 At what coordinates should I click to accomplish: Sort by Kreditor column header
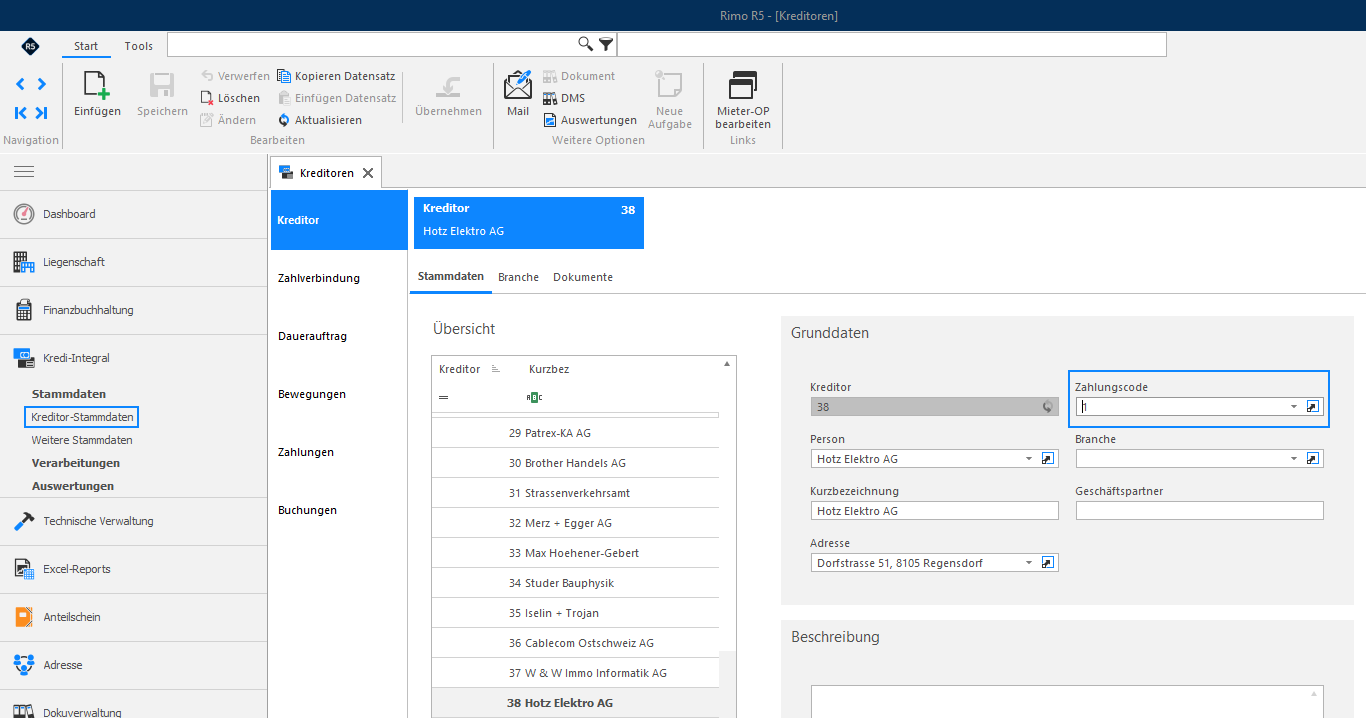pos(460,369)
